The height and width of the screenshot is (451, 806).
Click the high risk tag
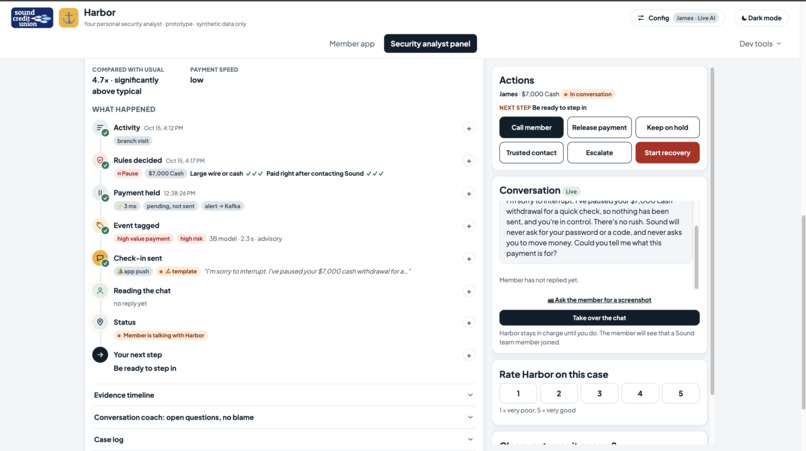pos(191,239)
